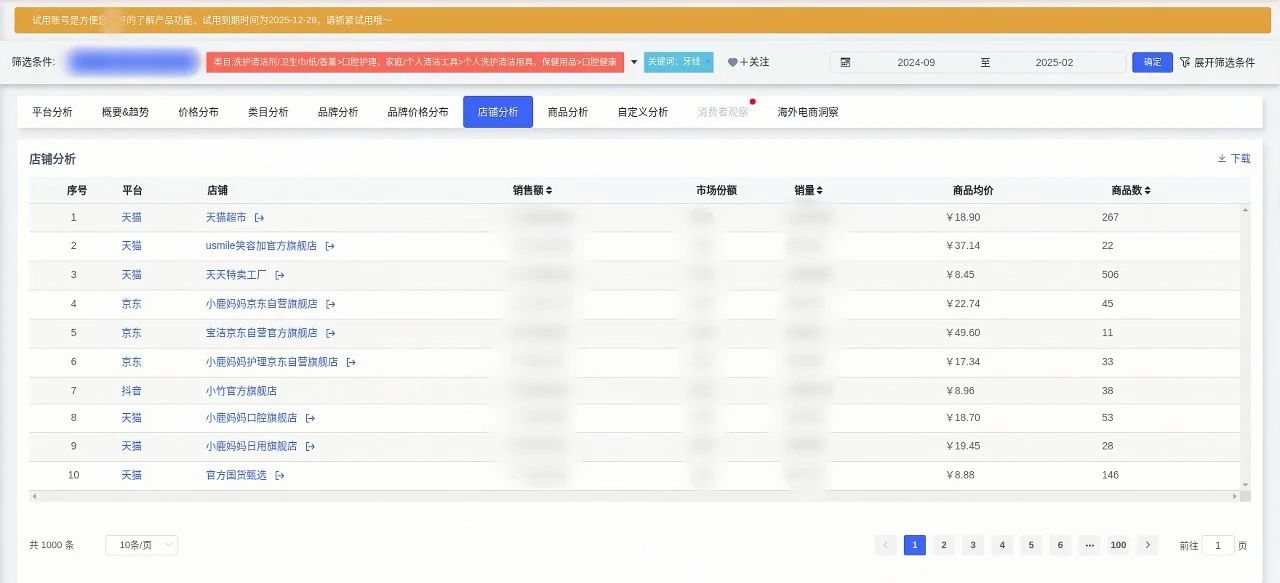Image resolution: width=1280 pixels, height=583 pixels.
Task: Click external link icon beside 小鹿妈妈日用旗舰店
Action: [x=310, y=446]
